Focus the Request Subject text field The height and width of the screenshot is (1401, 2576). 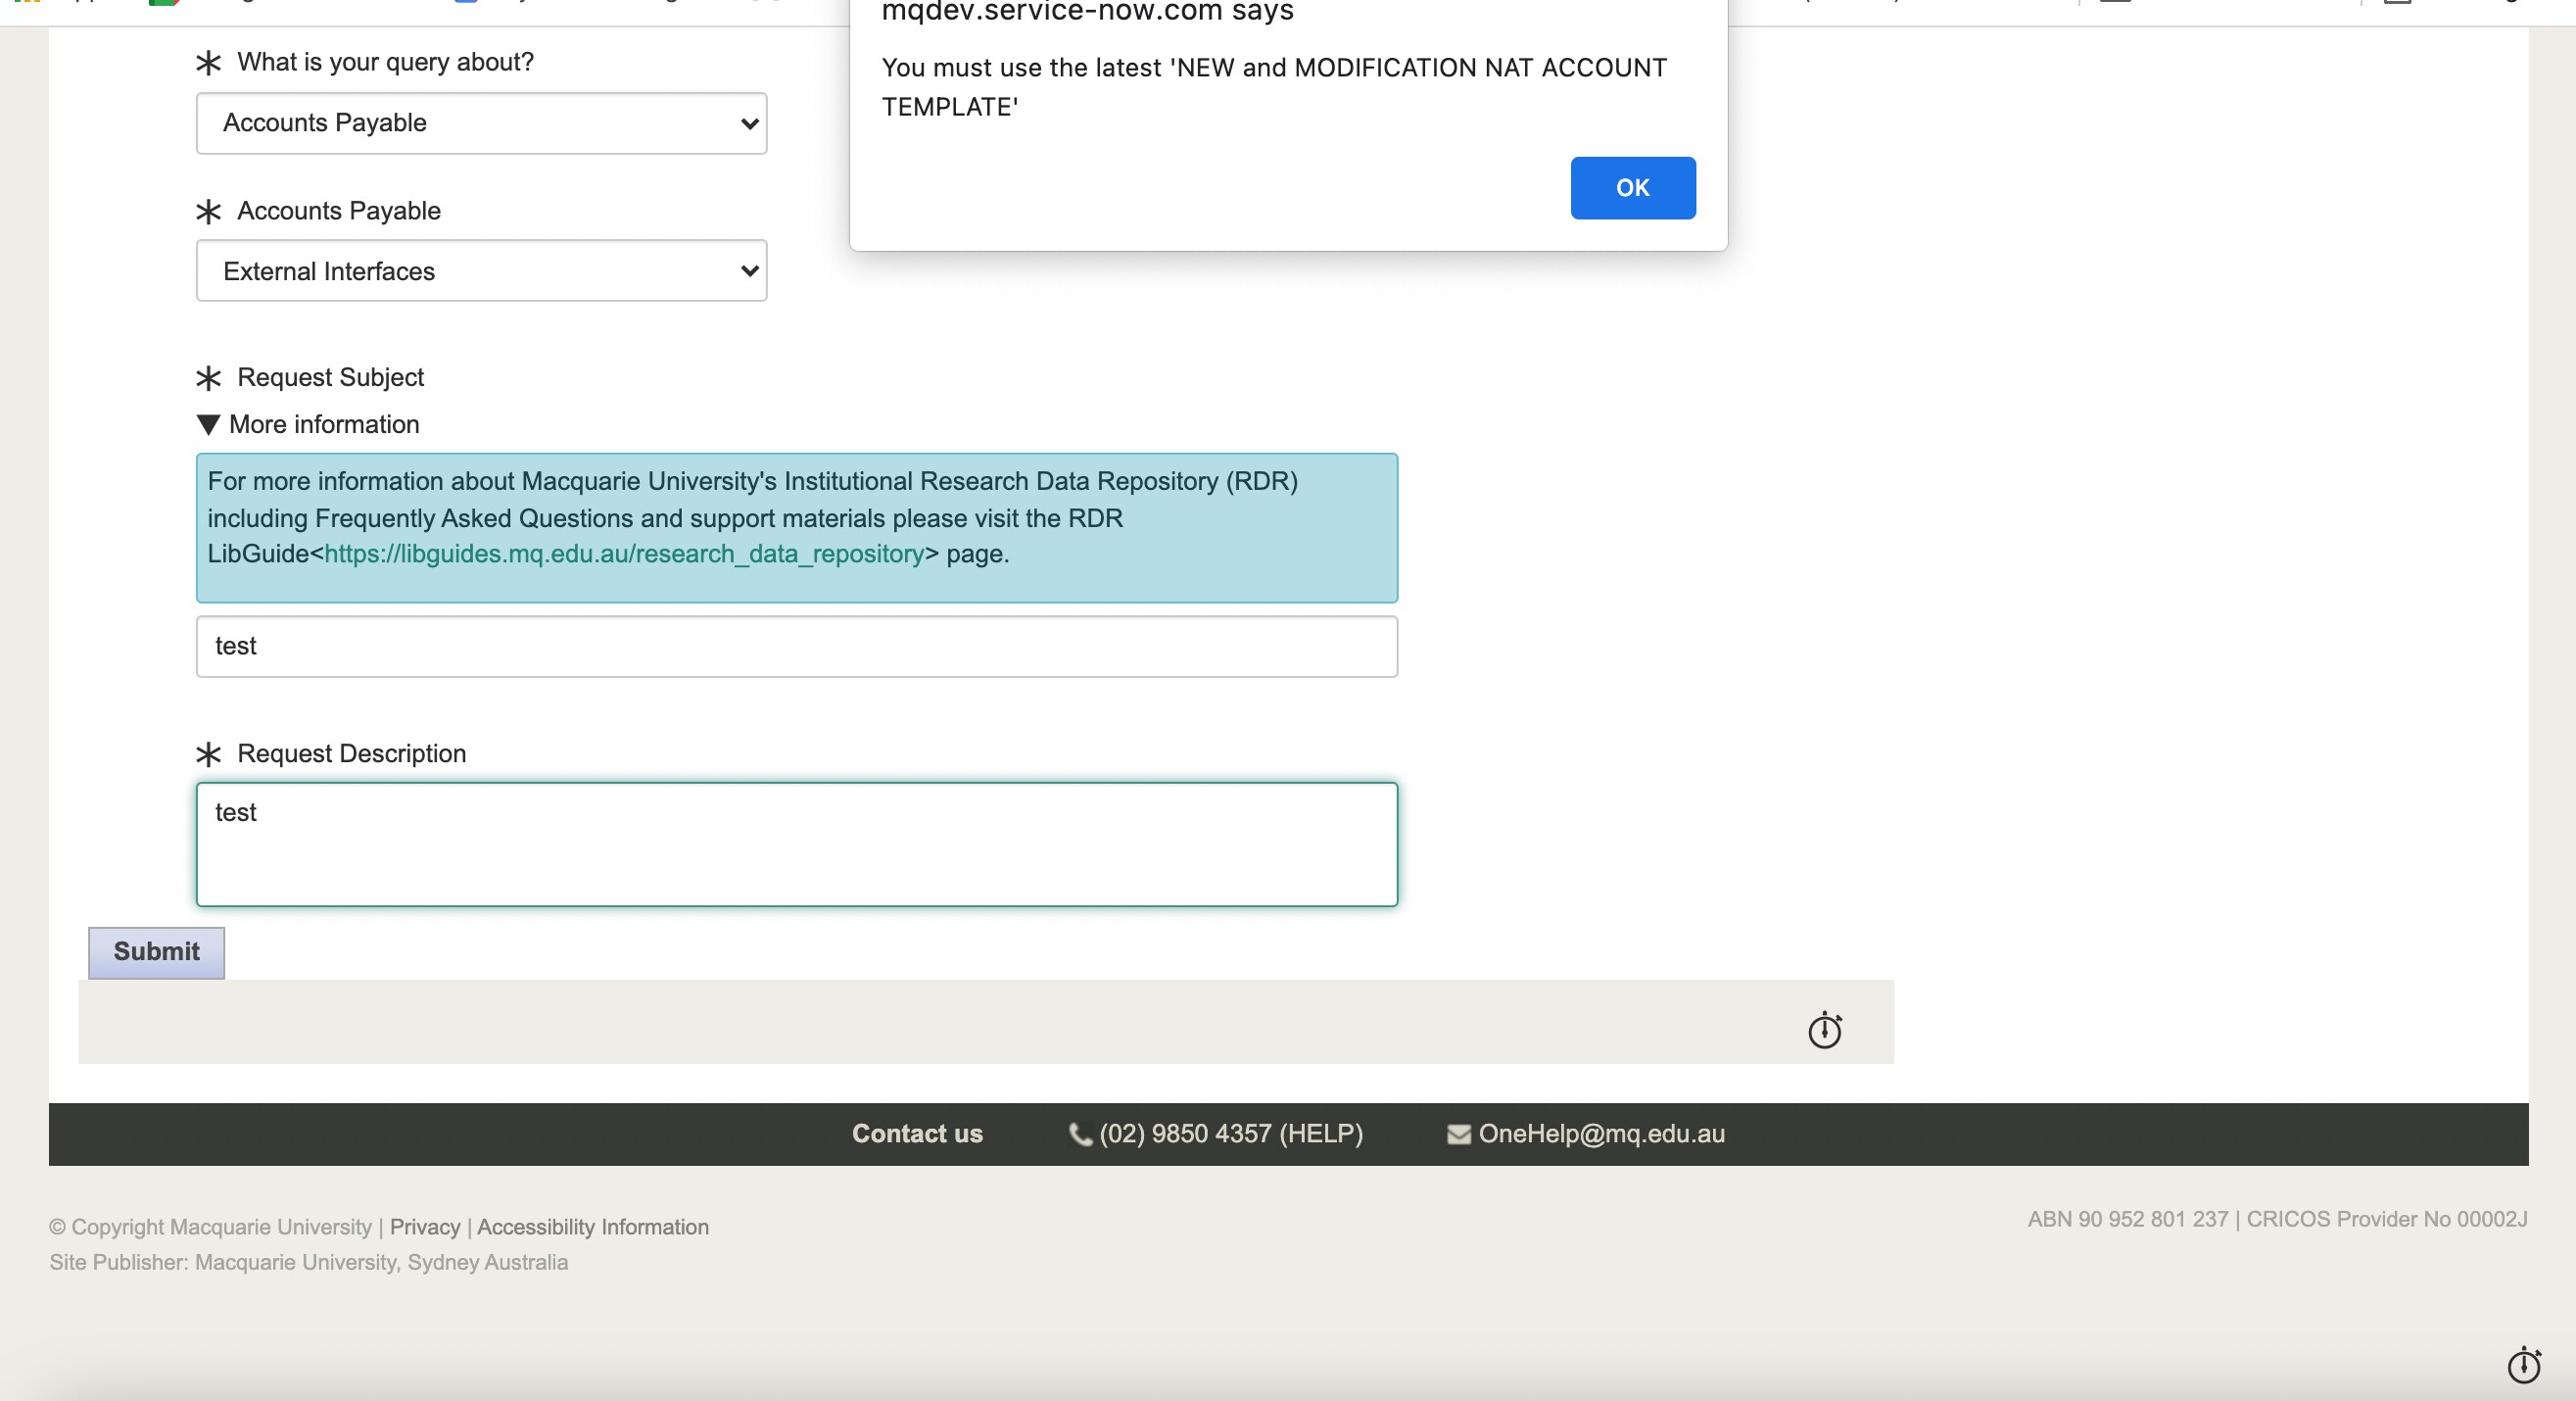pos(795,646)
